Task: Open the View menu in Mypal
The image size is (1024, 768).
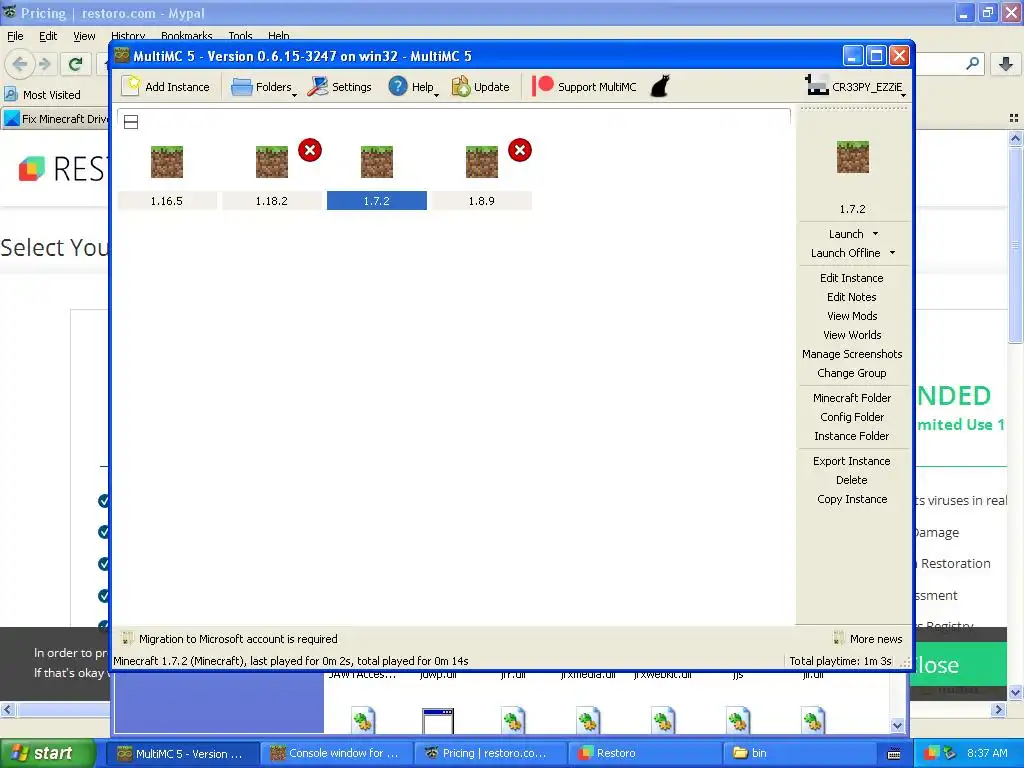Action: [84, 36]
